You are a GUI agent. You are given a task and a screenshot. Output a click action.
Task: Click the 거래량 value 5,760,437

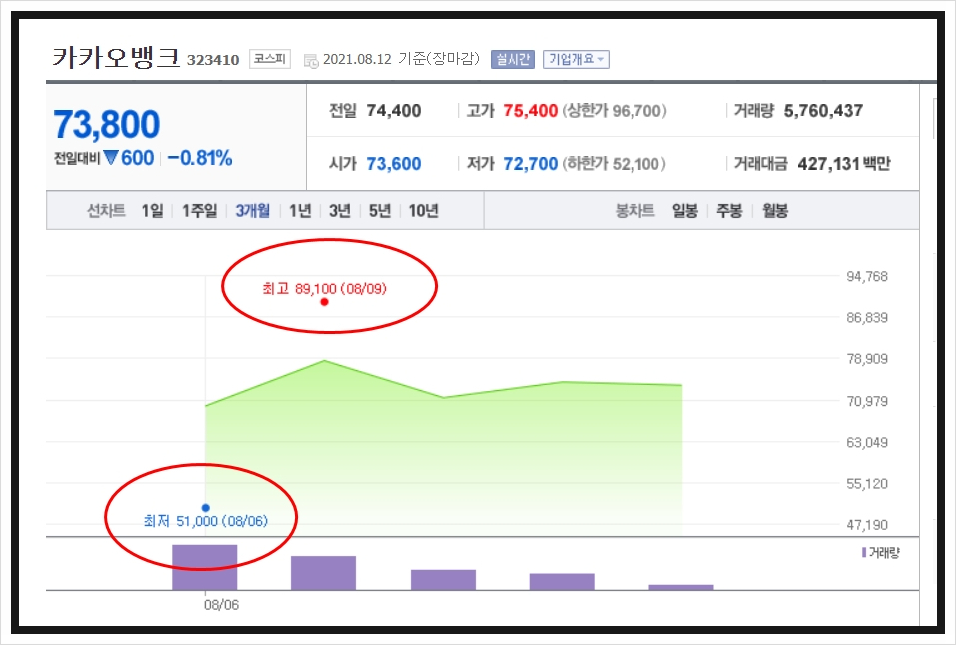coord(823,111)
